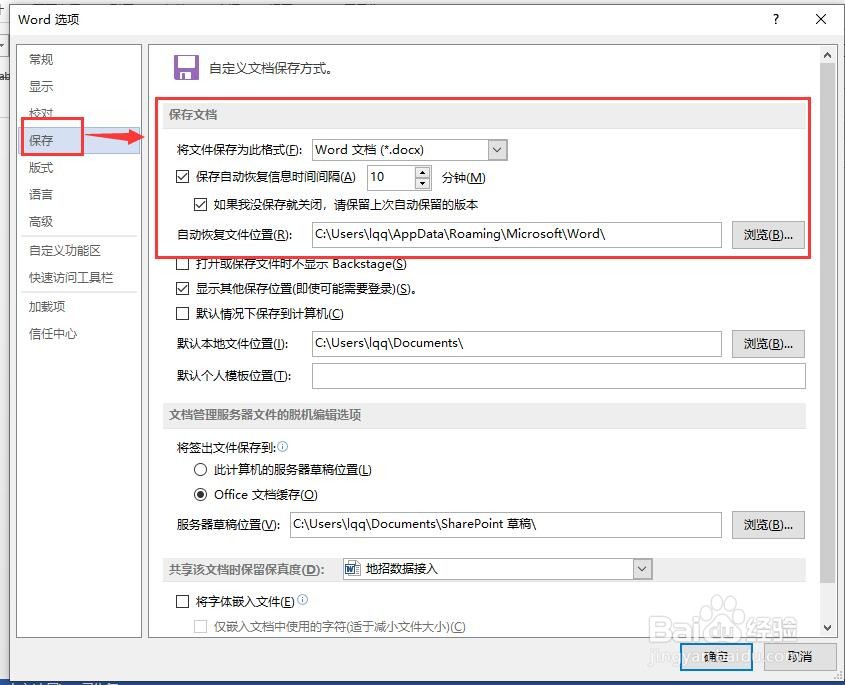
Task: Click the 确定 button
Action: tap(716, 656)
